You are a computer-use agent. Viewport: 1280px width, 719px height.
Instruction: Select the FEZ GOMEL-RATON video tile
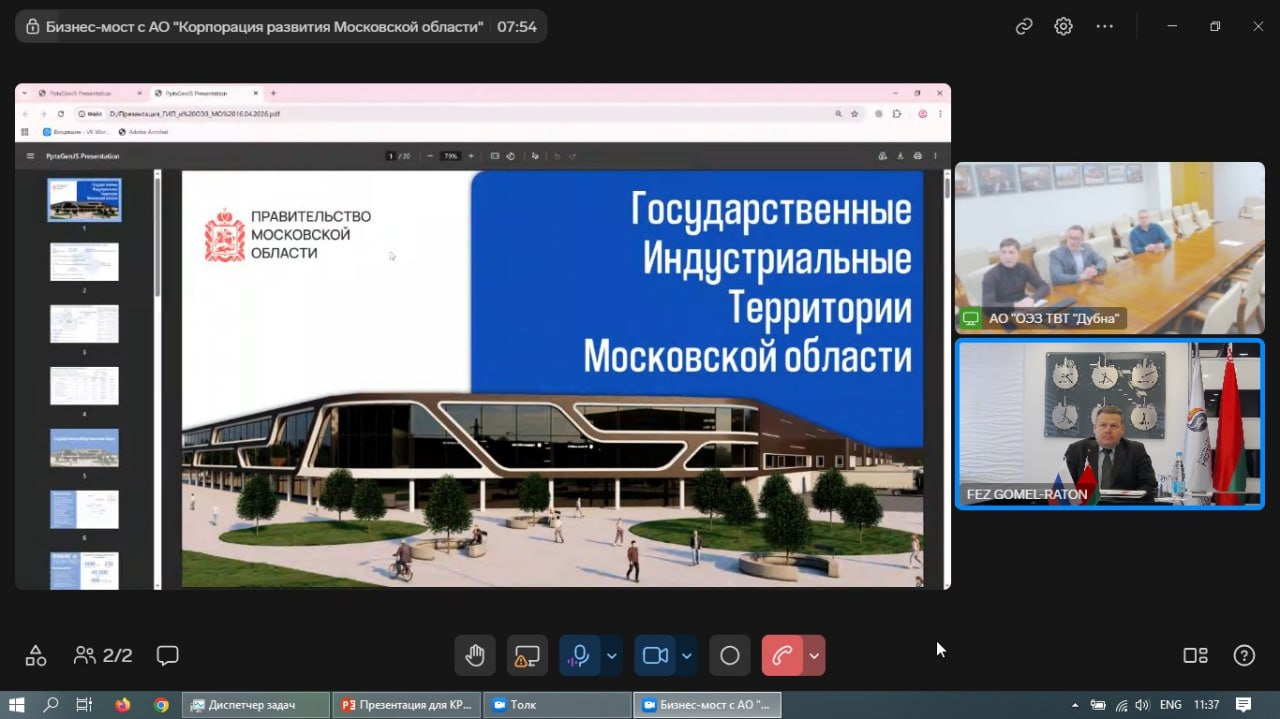click(1109, 423)
